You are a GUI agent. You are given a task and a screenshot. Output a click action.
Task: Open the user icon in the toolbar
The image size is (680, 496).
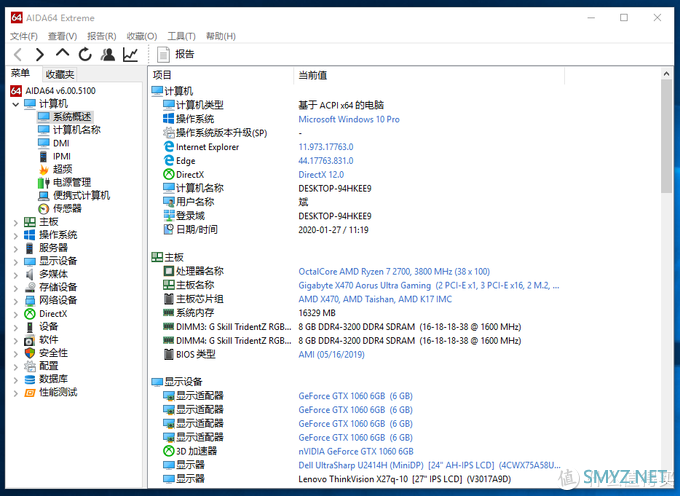(x=108, y=54)
